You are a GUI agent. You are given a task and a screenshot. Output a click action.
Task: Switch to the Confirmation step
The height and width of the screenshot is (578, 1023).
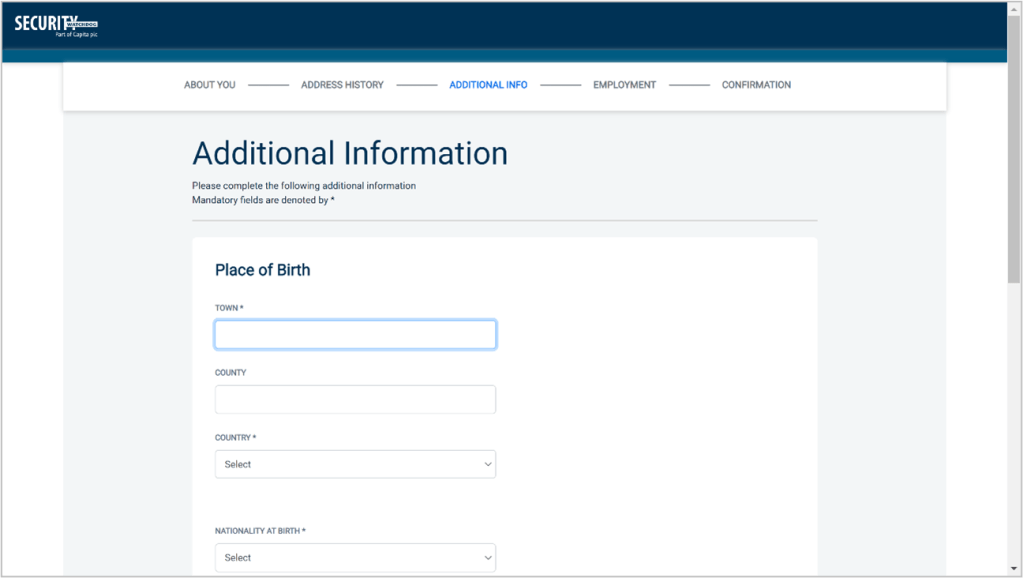(756, 85)
